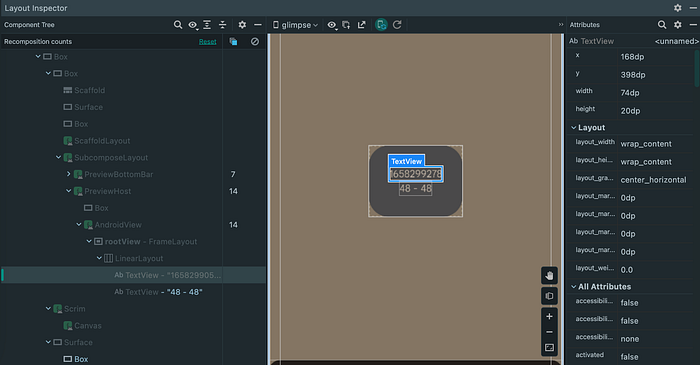The image size is (700, 365).
Task: Collapse the PreviewHost node
Action: click(69, 191)
